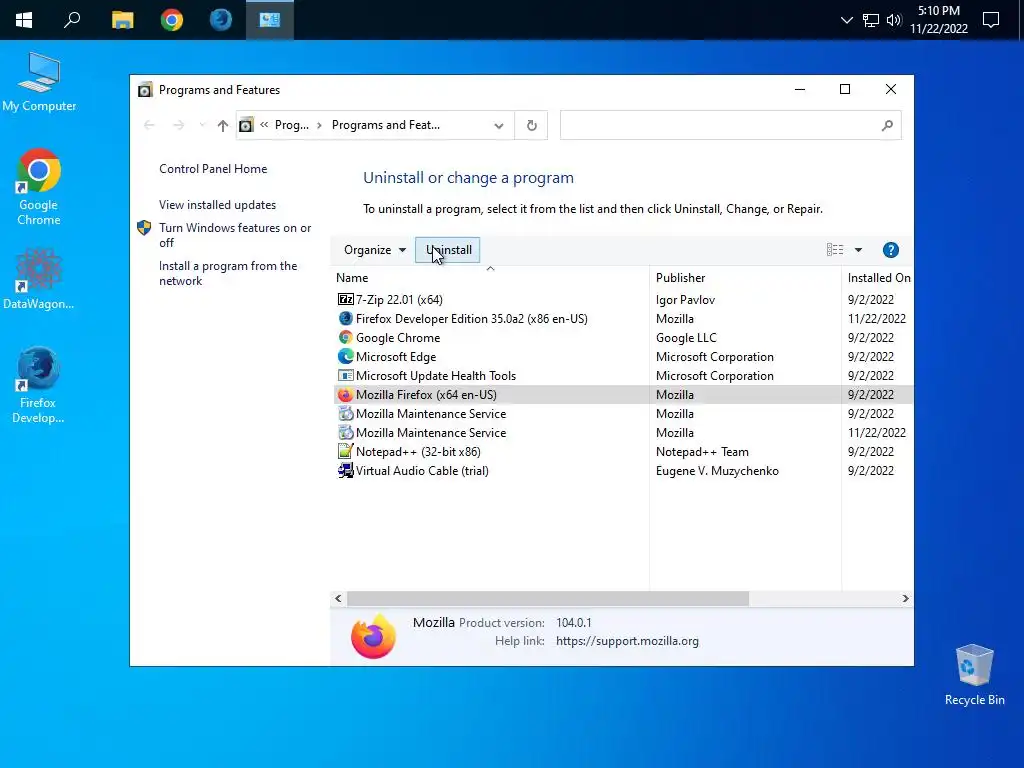Open the notification center icon
This screenshot has width=1024, height=768.
coord(991,20)
